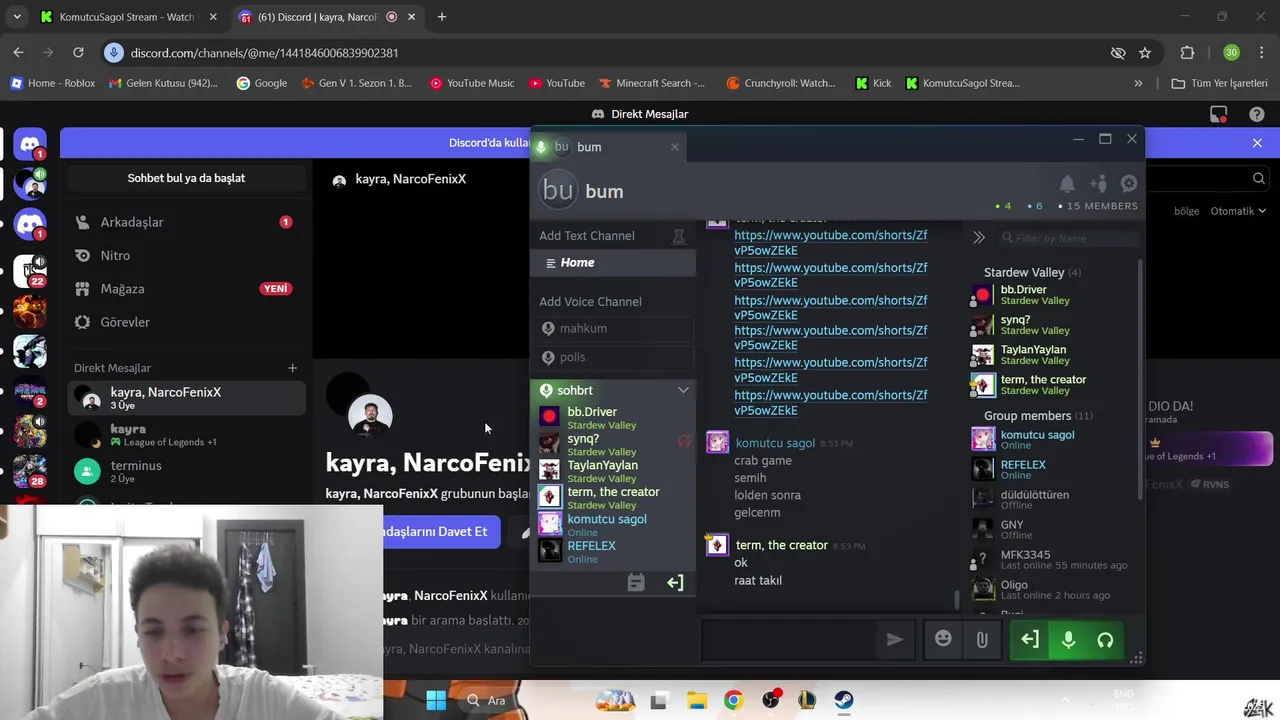The width and height of the screenshot is (1280, 720).
Task: Click MFK3345 in the member list
Action: pos(1054,559)
